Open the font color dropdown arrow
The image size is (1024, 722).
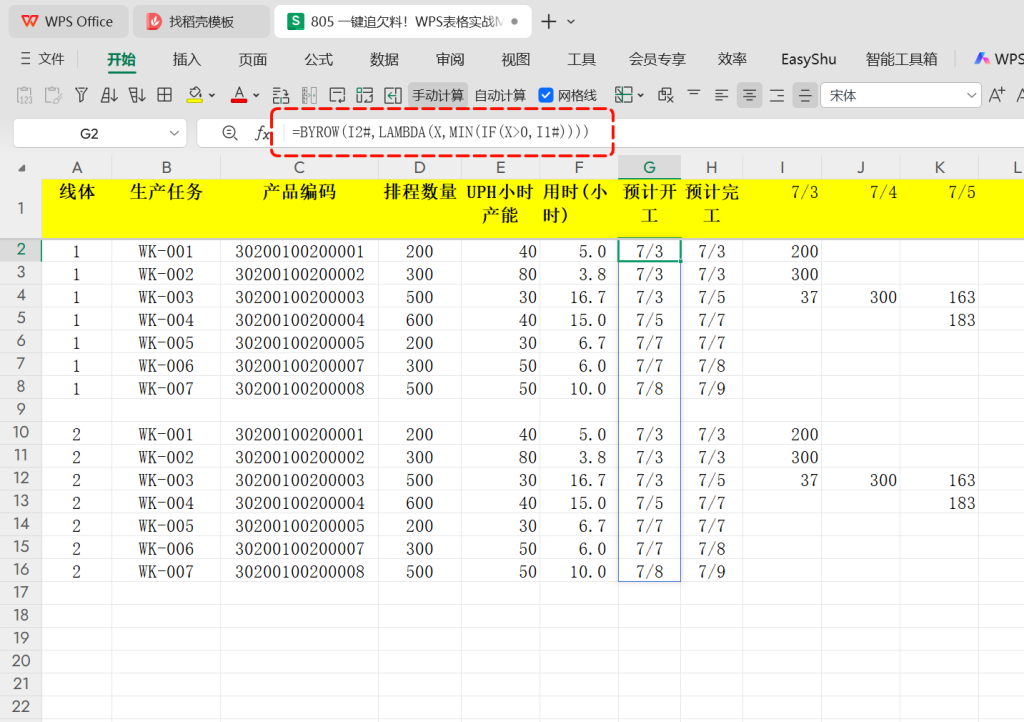click(256, 95)
